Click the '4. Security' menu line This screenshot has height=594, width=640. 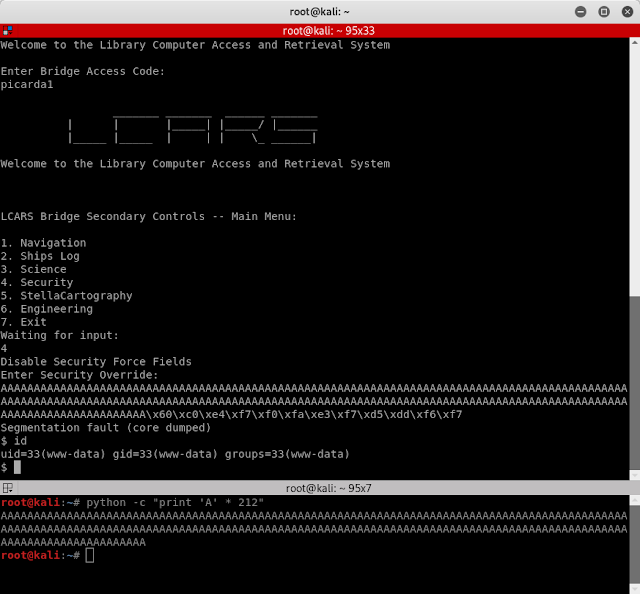click(37, 283)
